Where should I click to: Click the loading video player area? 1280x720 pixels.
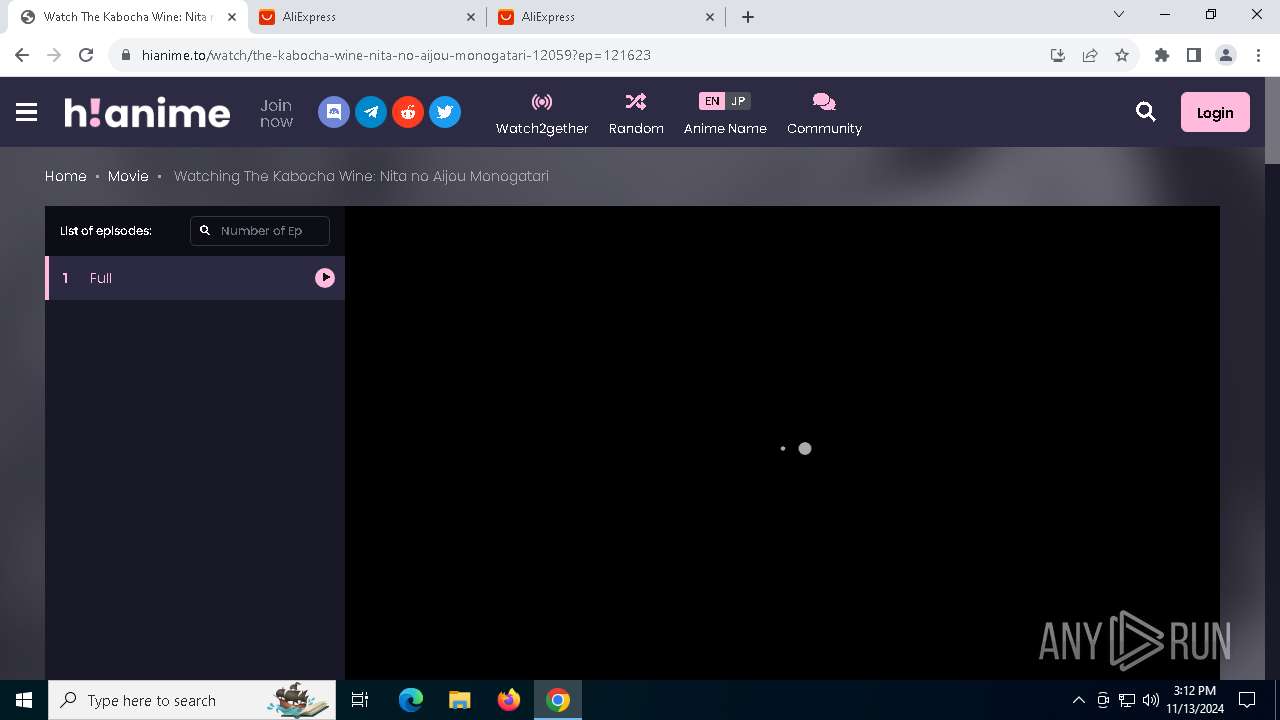coord(782,443)
